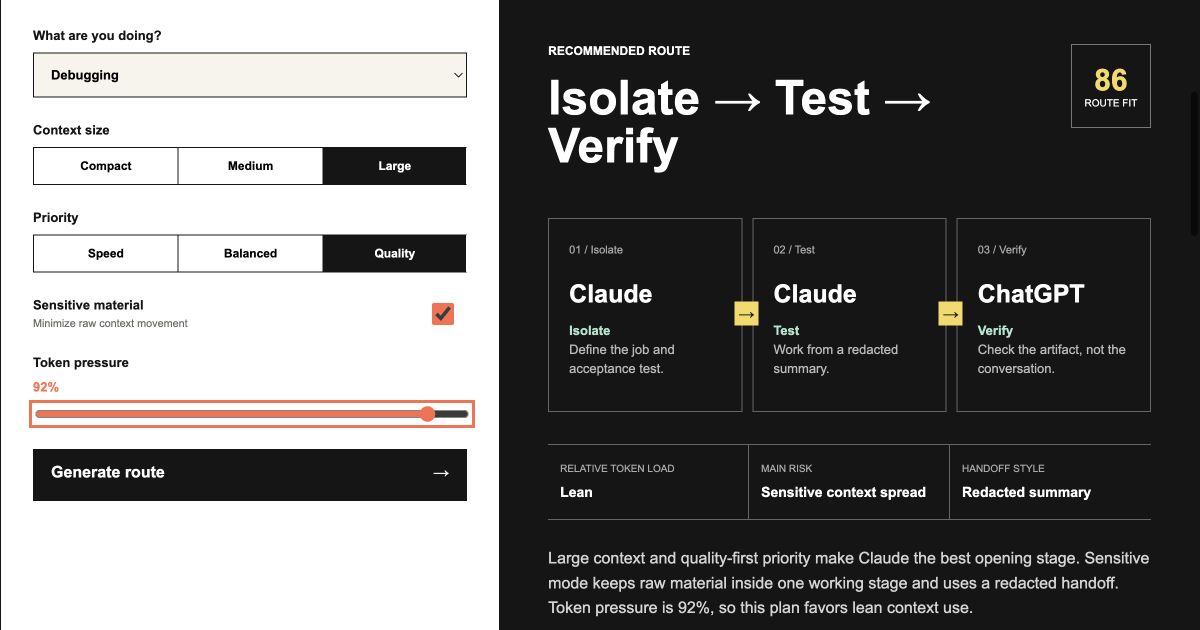The image size is (1200, 630).
Task: Select the 01 / Isolate Claude card
Action: [645, 315]
